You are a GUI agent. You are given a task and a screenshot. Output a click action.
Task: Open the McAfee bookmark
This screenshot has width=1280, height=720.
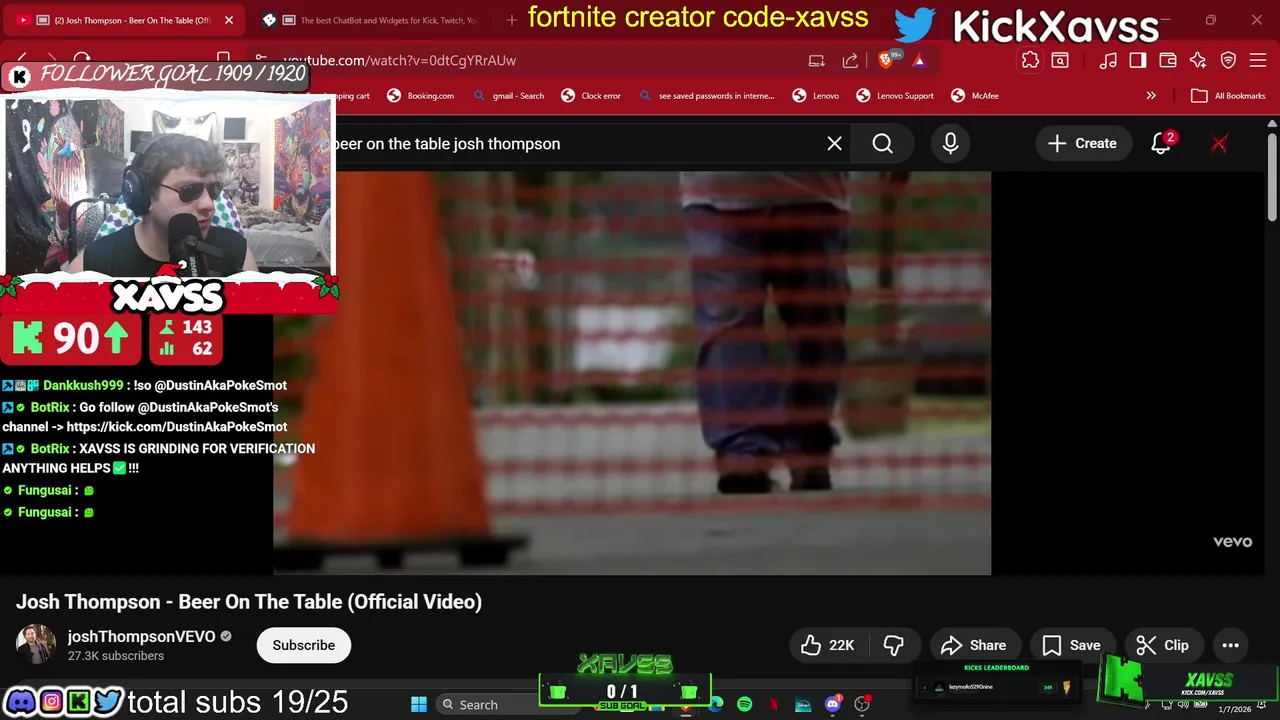click(x=975, y=96)
